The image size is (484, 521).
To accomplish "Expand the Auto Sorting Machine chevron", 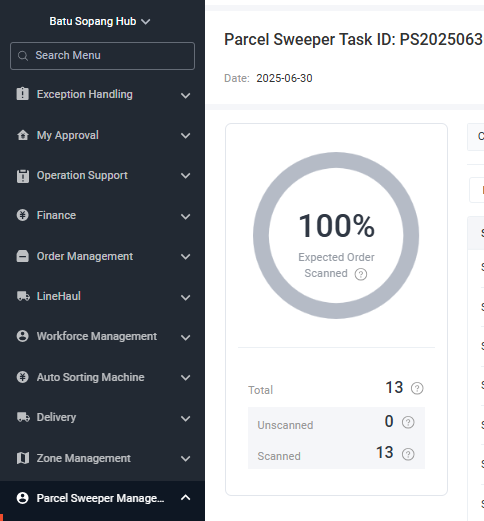I will click(185, 378).
